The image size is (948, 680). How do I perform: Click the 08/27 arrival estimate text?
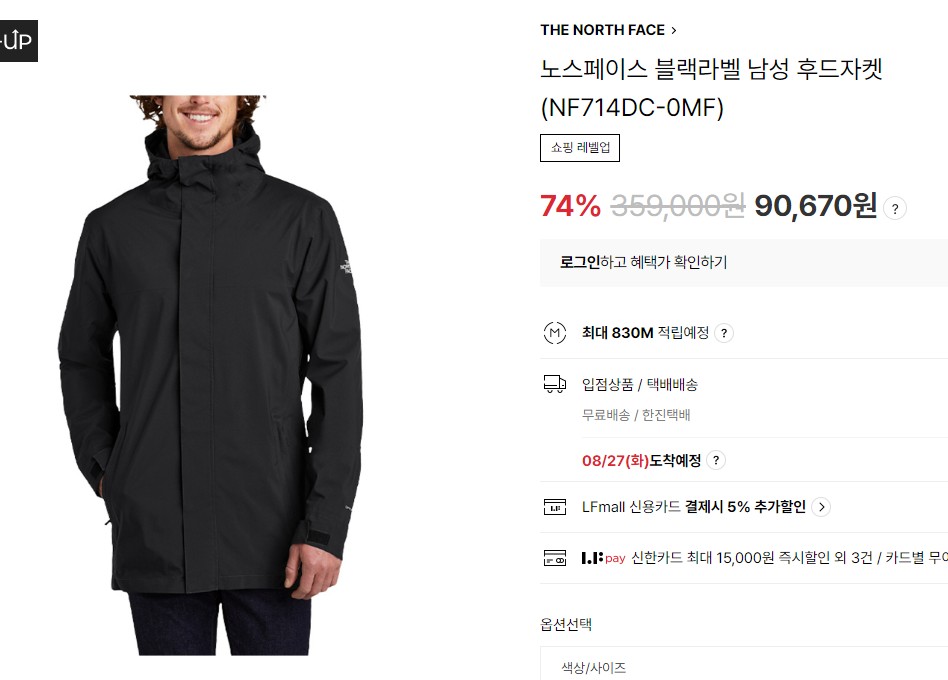641,461
